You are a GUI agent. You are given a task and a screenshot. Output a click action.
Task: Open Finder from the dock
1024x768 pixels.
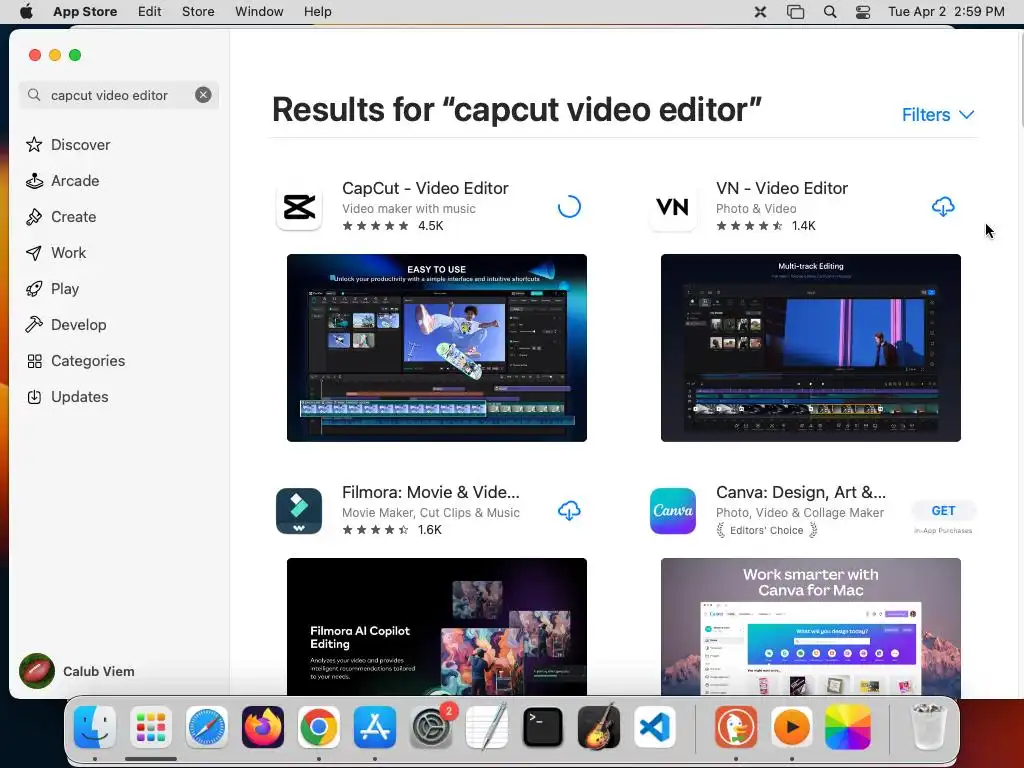95,727
